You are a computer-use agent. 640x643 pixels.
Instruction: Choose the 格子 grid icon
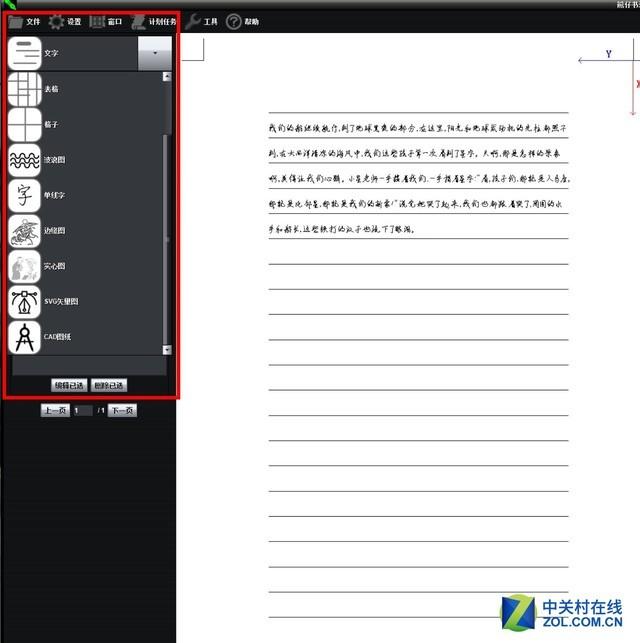coord(24,125)
